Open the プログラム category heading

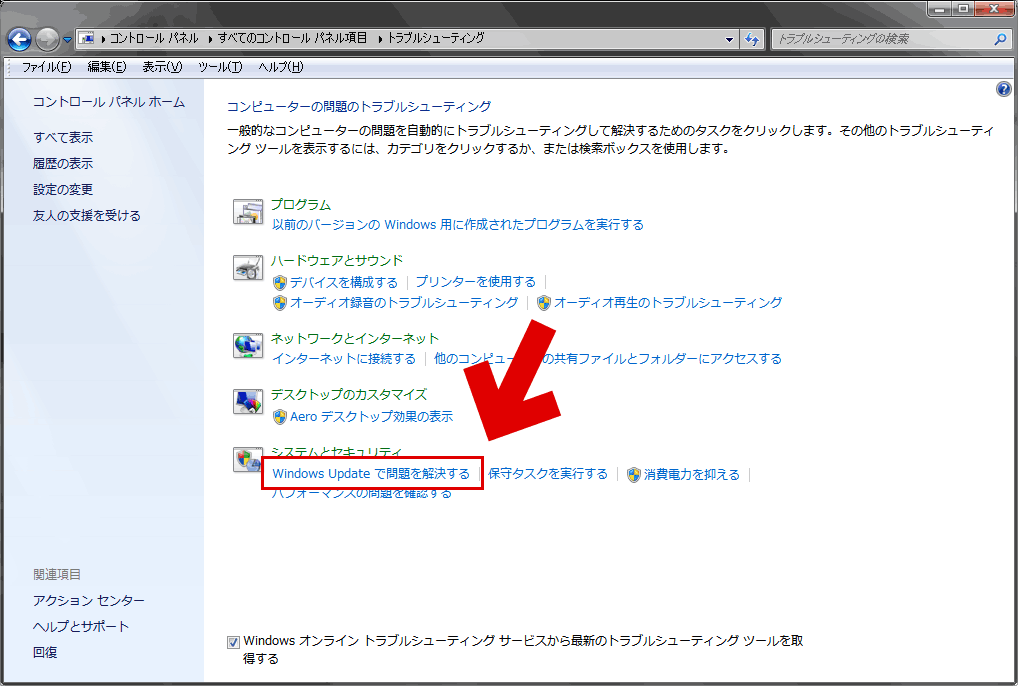[x=301, y=204]
